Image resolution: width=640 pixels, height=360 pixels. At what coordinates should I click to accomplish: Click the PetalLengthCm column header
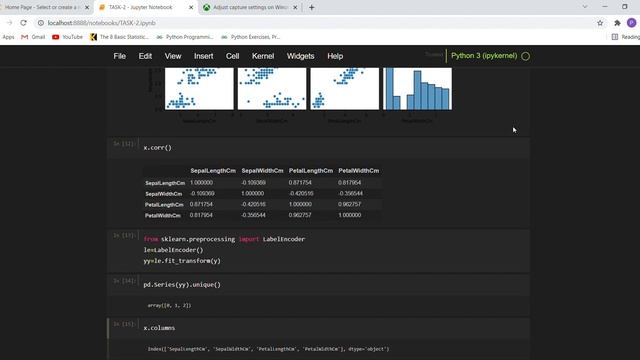click(x=311, y=171)
